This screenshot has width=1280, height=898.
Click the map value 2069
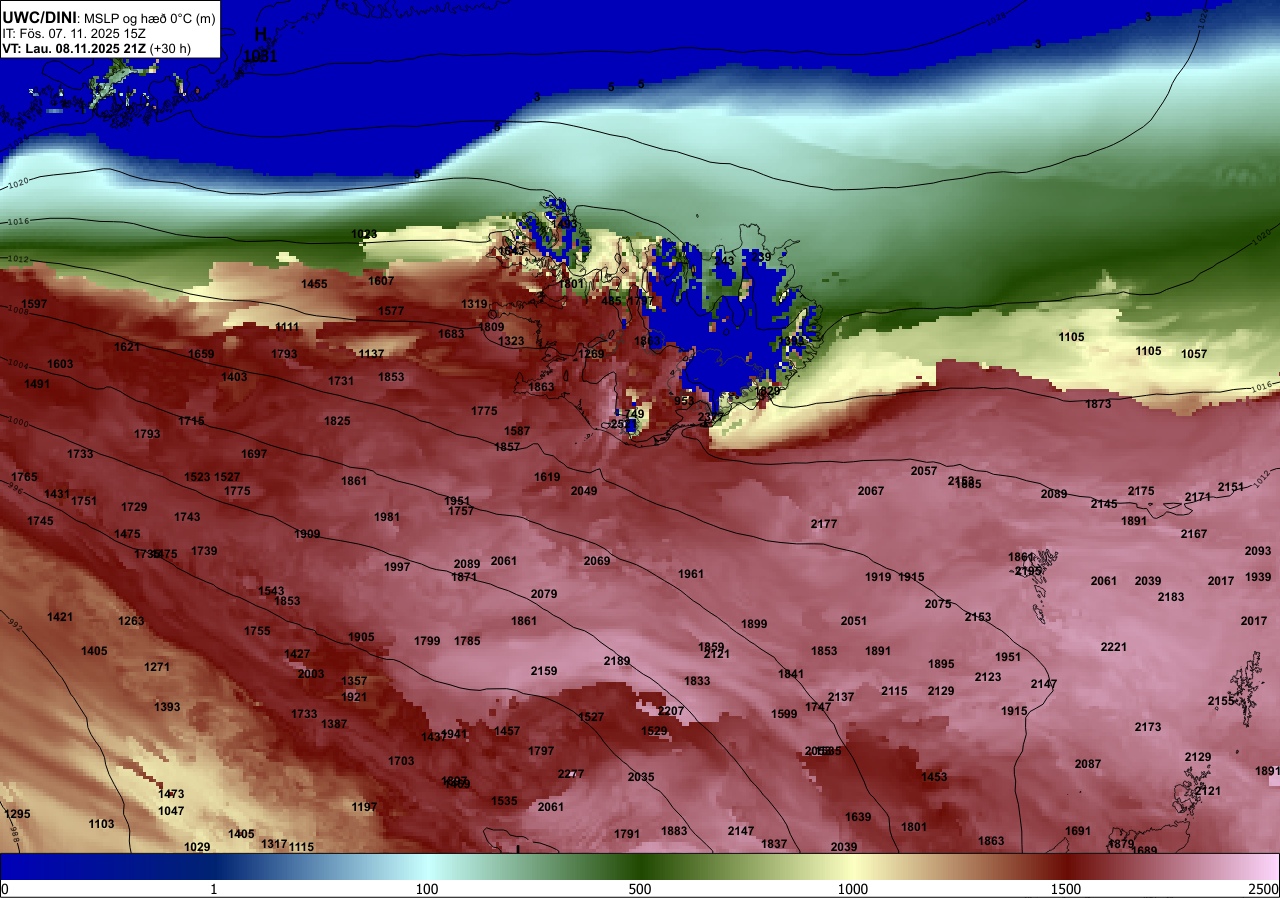[x=597, y=561]
